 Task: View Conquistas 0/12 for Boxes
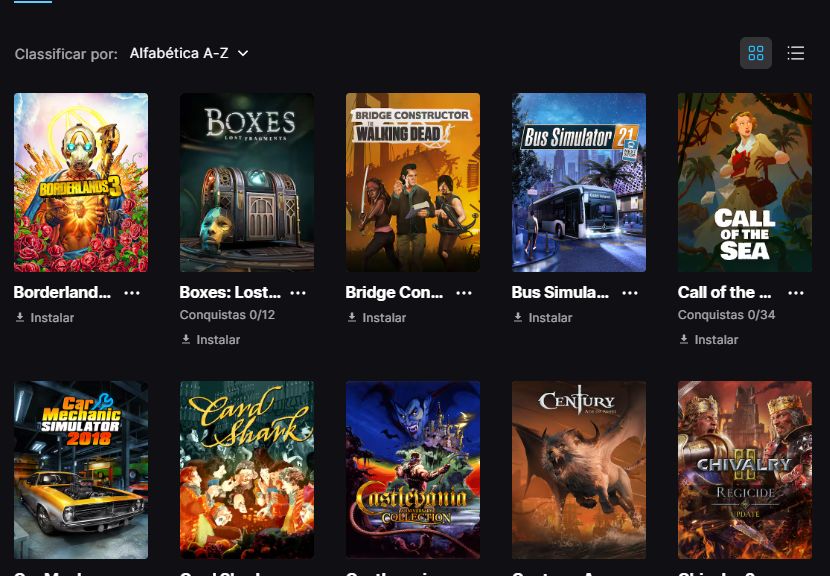tap(228, 314)
